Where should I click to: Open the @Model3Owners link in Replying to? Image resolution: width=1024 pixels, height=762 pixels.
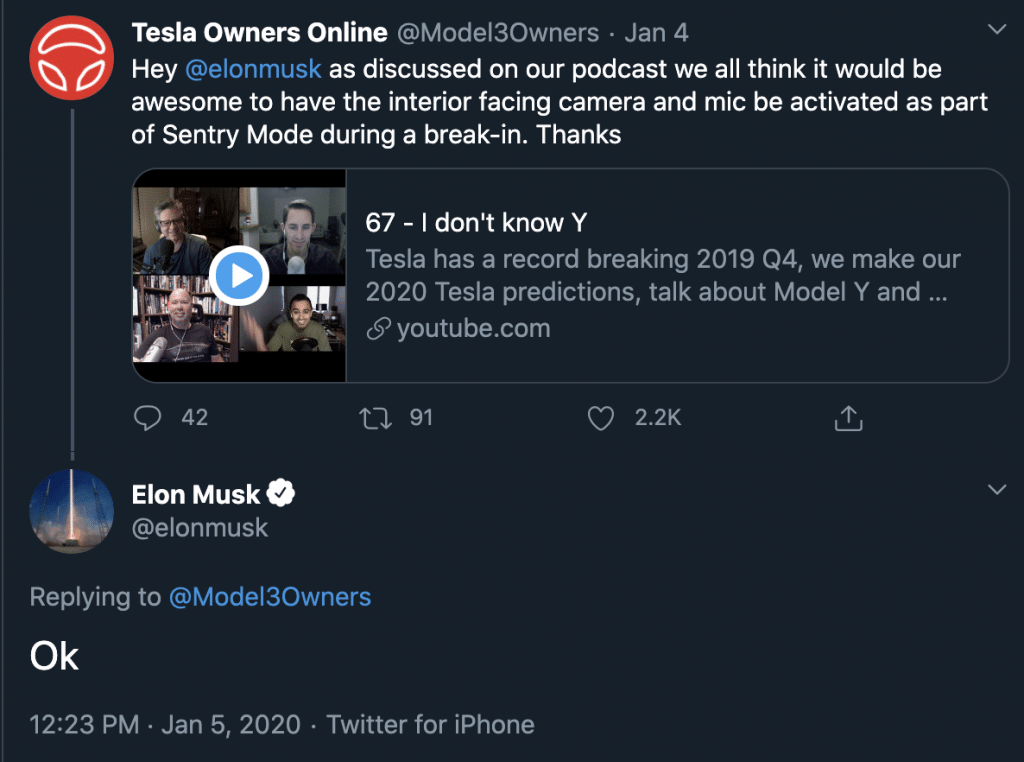(x=270, y=597)
